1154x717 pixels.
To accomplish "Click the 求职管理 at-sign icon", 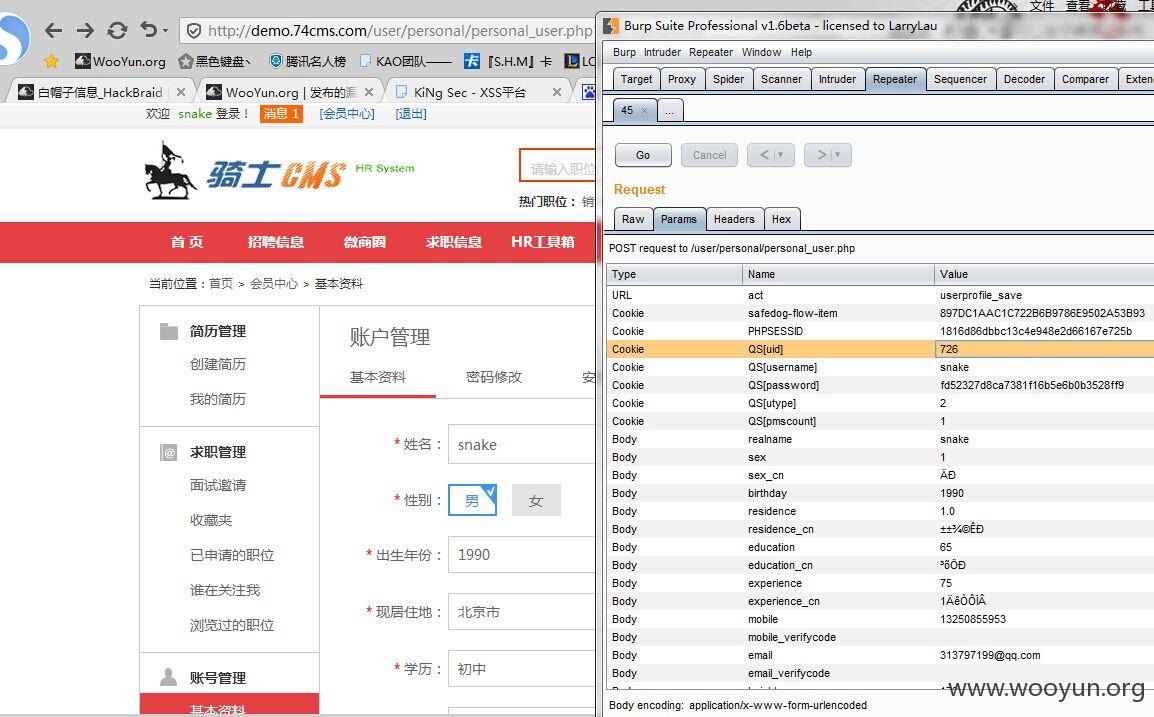I will coord(169,452).
